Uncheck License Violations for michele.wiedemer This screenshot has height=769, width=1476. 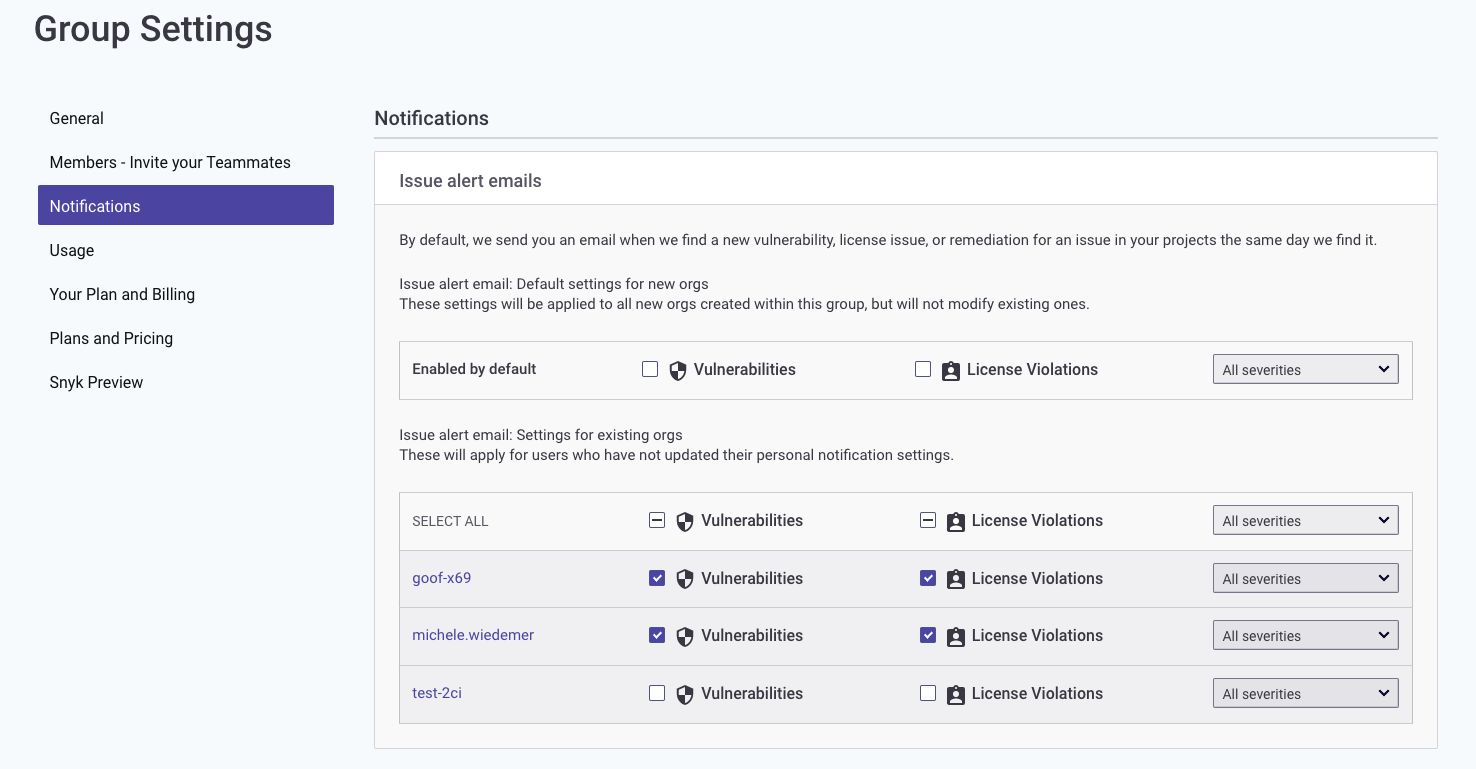928,635
